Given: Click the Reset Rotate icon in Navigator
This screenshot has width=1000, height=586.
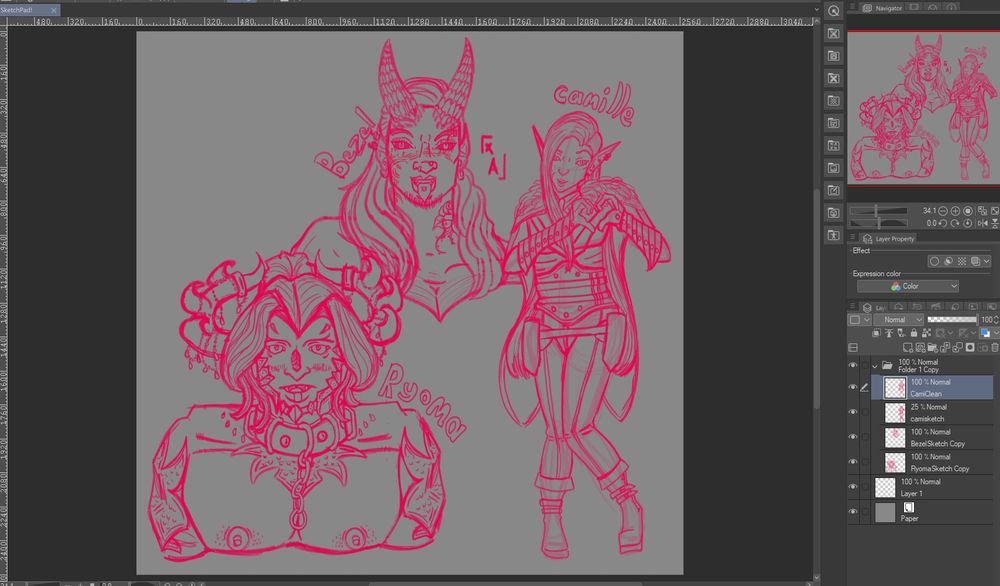Looking at the screenshot, I should pyautogui.click(x=967, y=222).
